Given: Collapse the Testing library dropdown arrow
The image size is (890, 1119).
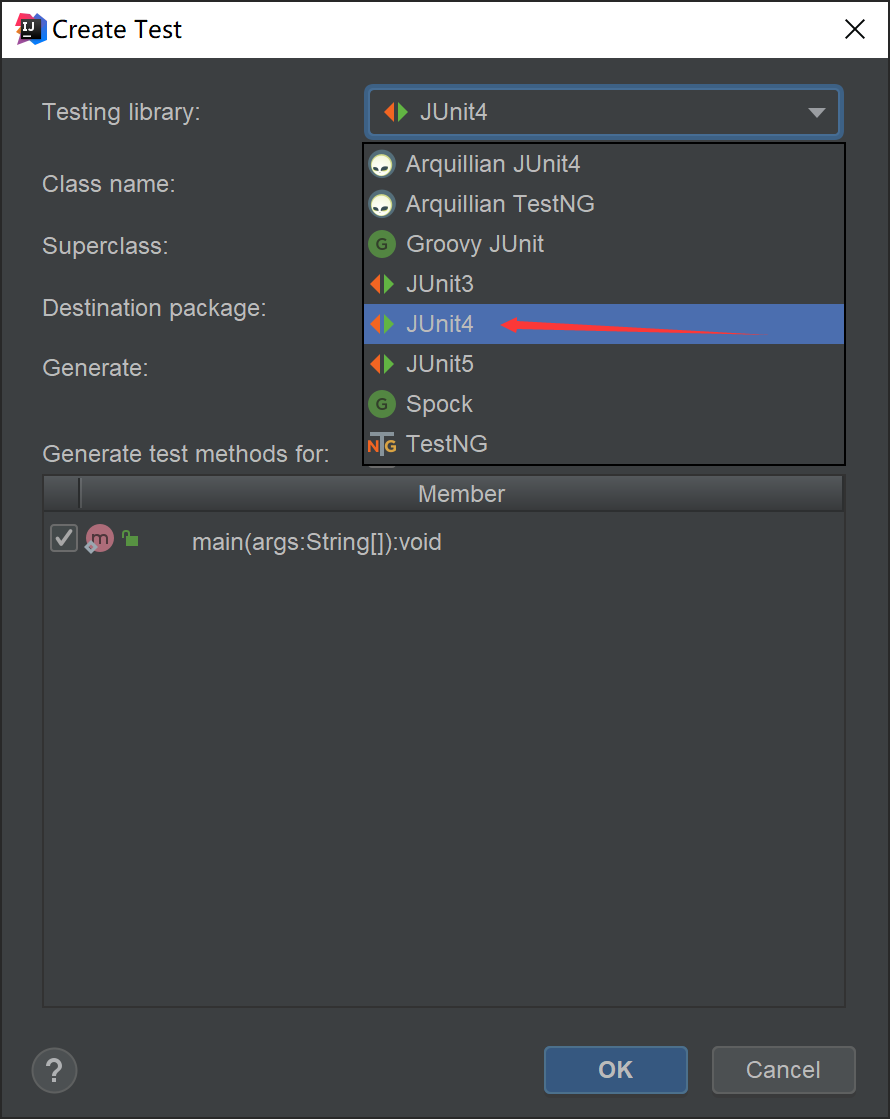Looking at the screenshot, I should point(817,112).
